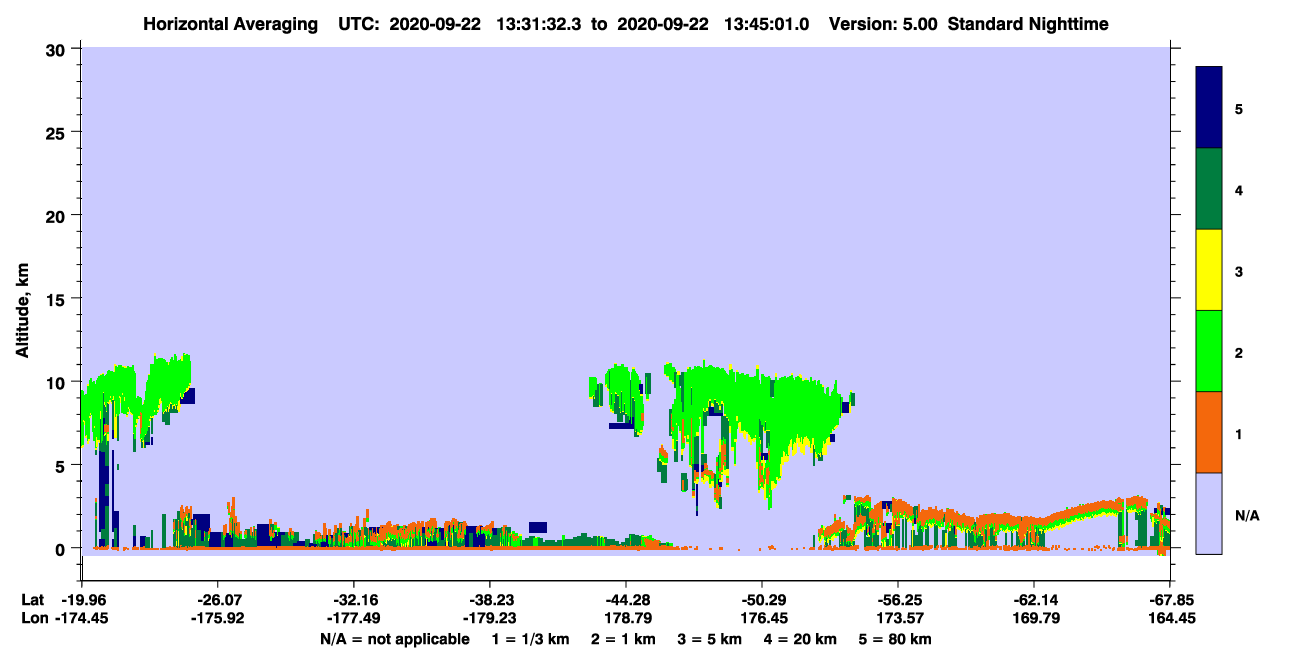Click the altitude tick label '20'
Image resolution: width=1300 pixels, height=667 pixels.
coord(58,215)
